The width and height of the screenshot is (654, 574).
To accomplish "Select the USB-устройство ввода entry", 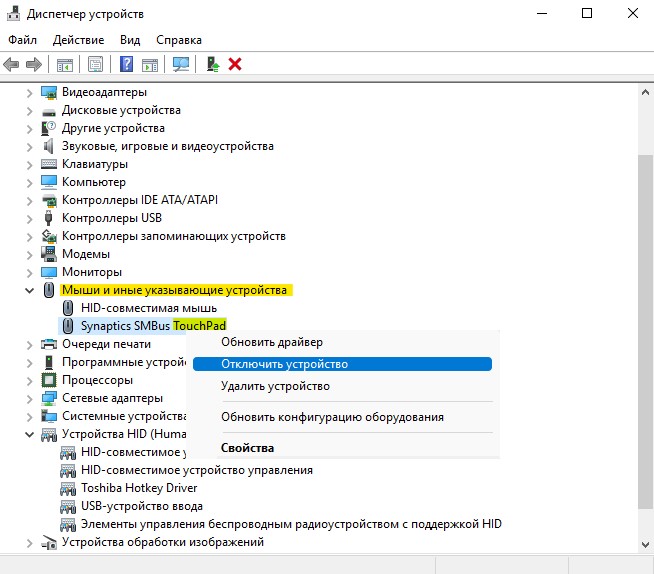I will tap(142, 506).
